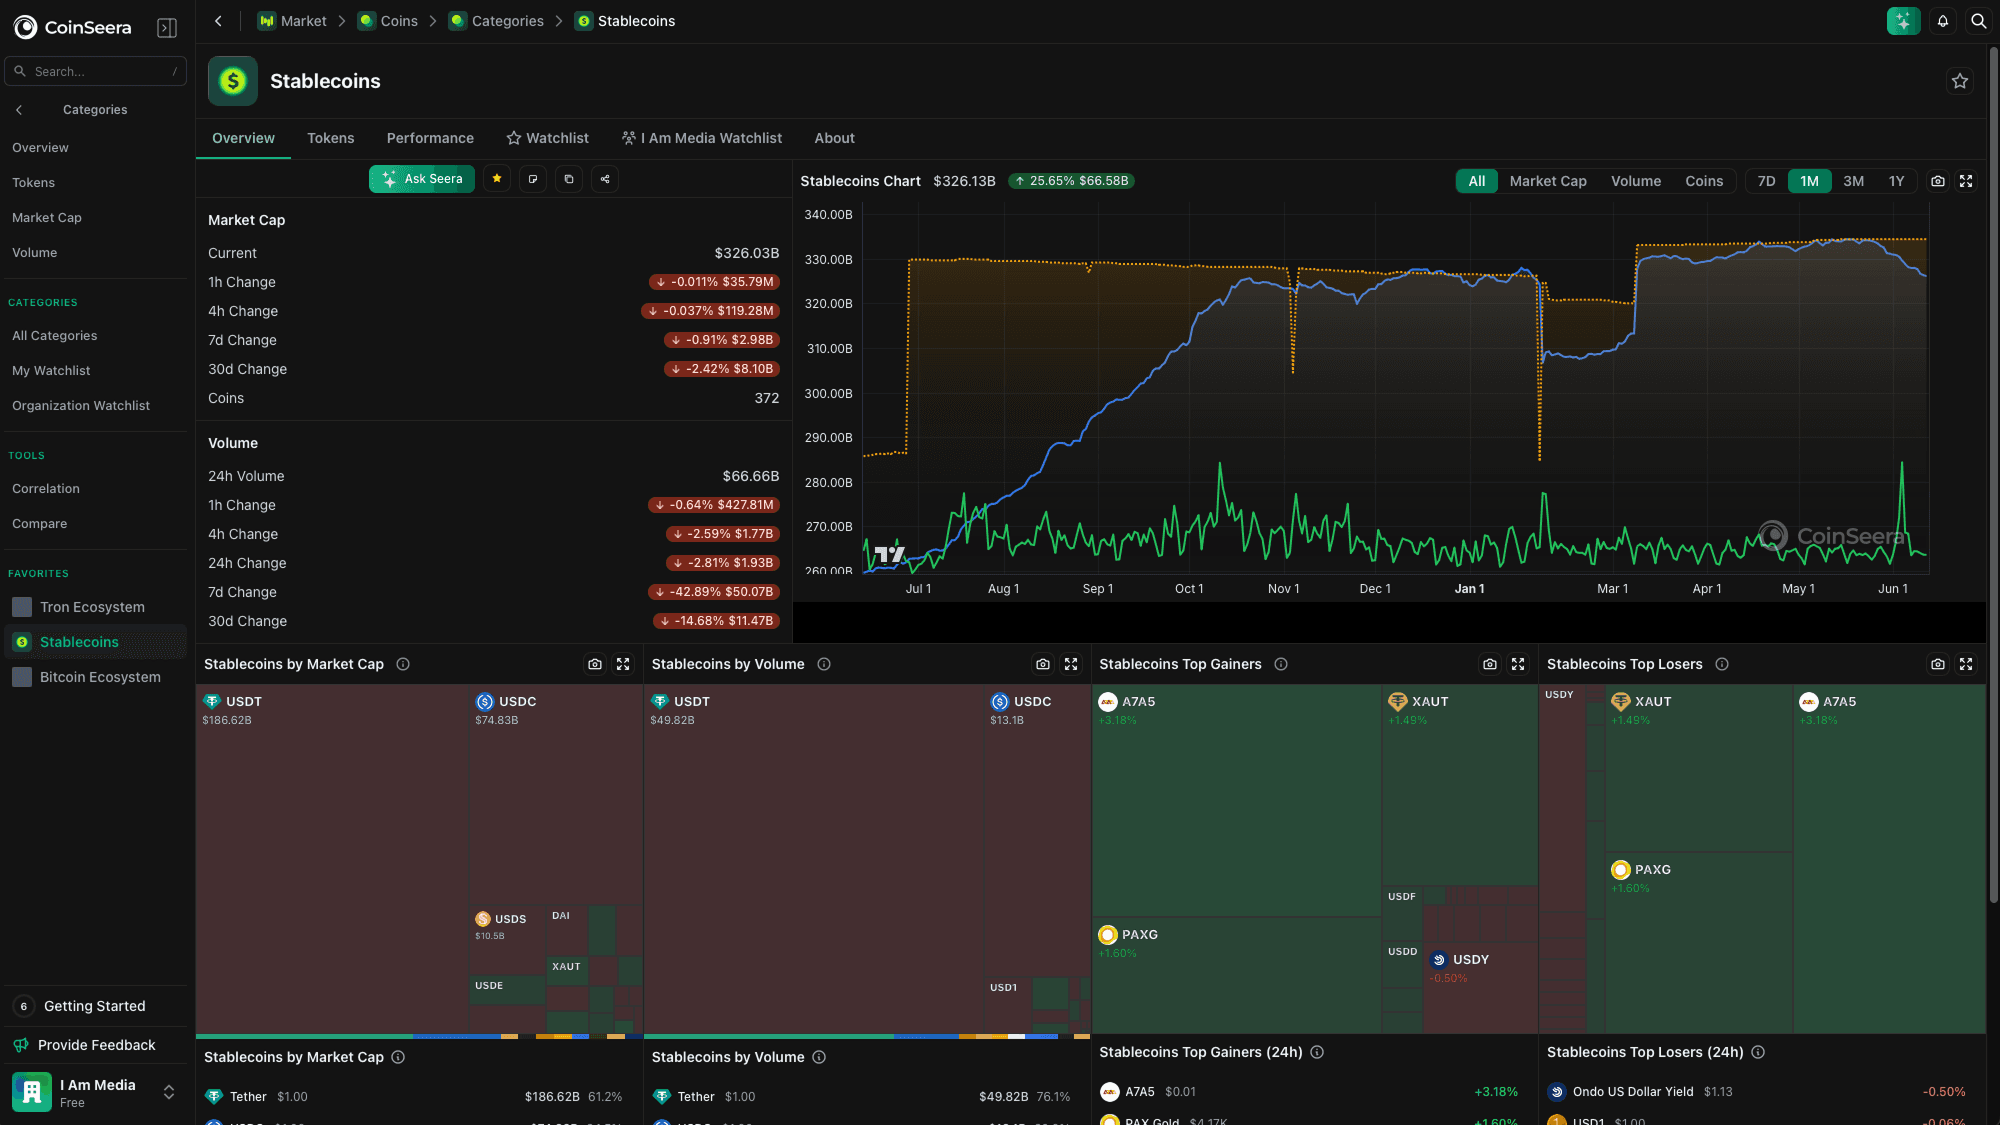This screenshot has width=2000, height=1125.
Task: Click the edit note icon beside Ask Seera
Action: (533, 179)
